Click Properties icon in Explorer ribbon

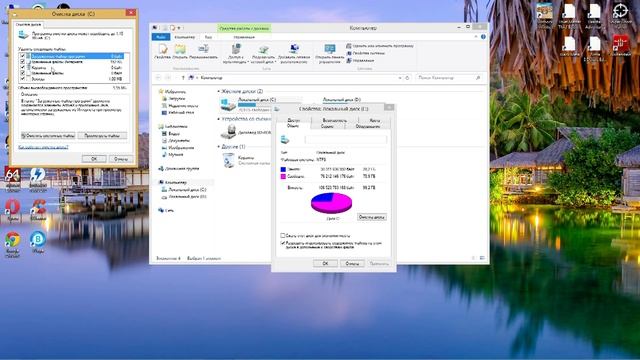tap(163, 50)
